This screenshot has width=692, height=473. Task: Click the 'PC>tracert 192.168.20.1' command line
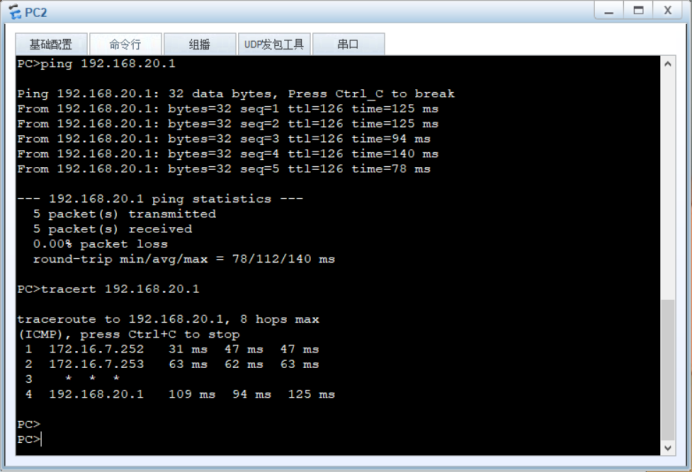click(x=108, y=289)
